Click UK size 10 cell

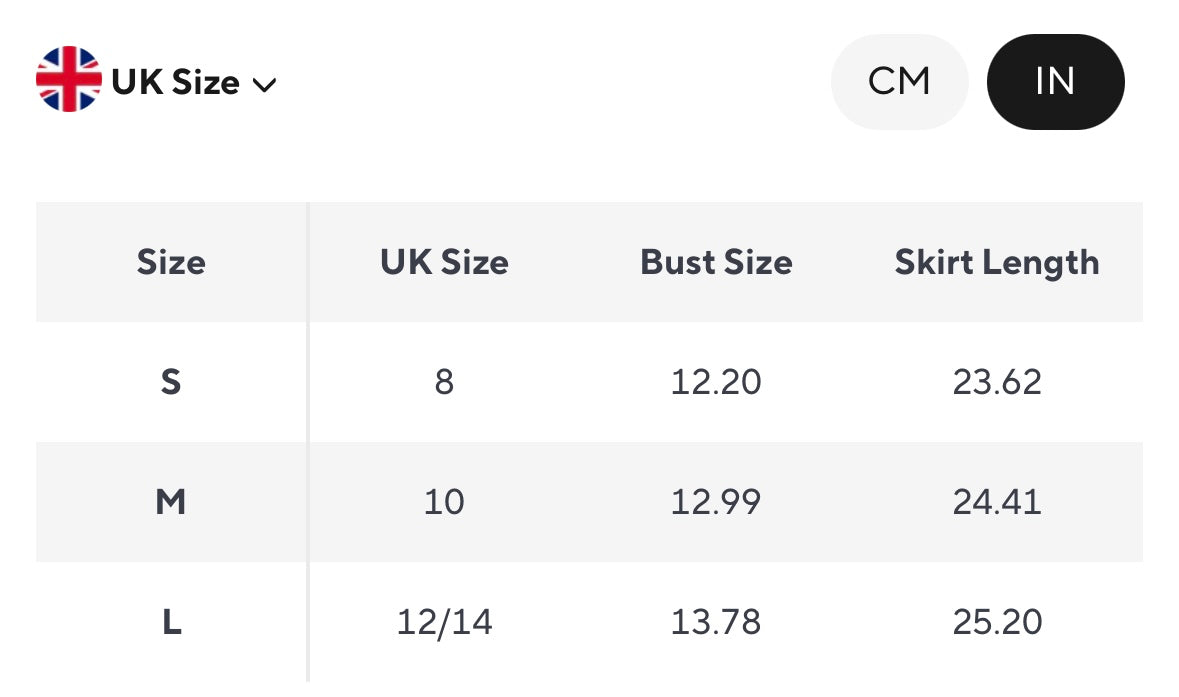[x=444, y=502]
